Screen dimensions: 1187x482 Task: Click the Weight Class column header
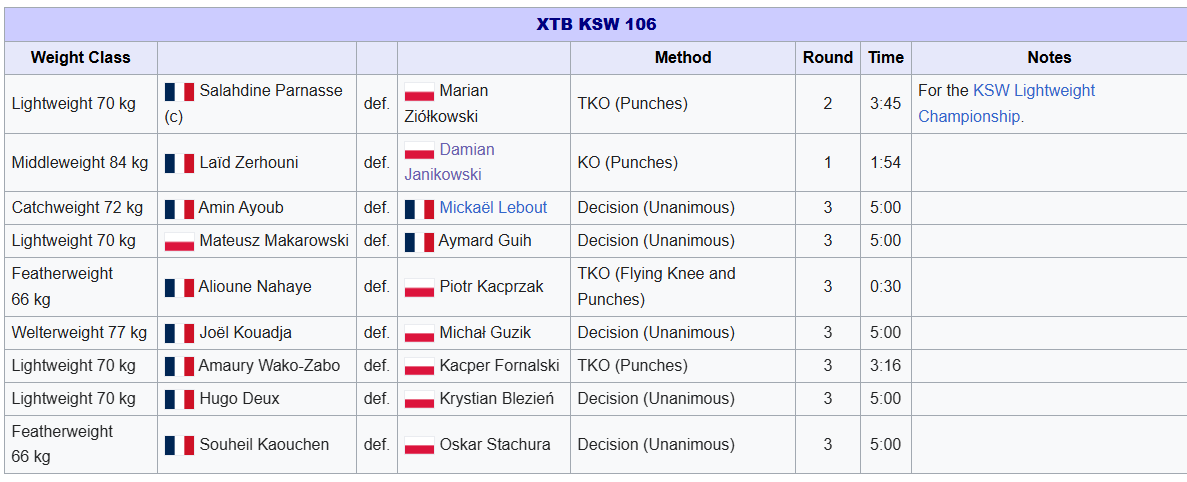[x=80, y=58]
